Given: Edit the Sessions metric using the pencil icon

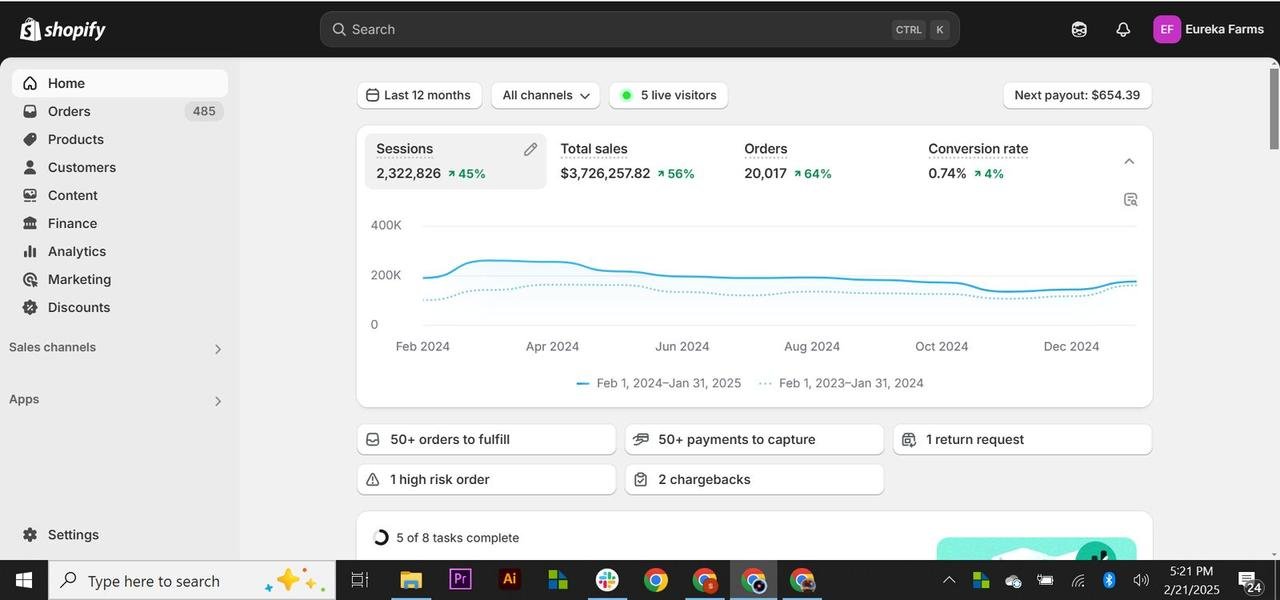Looking at the screenshot, I should point(529,148).
